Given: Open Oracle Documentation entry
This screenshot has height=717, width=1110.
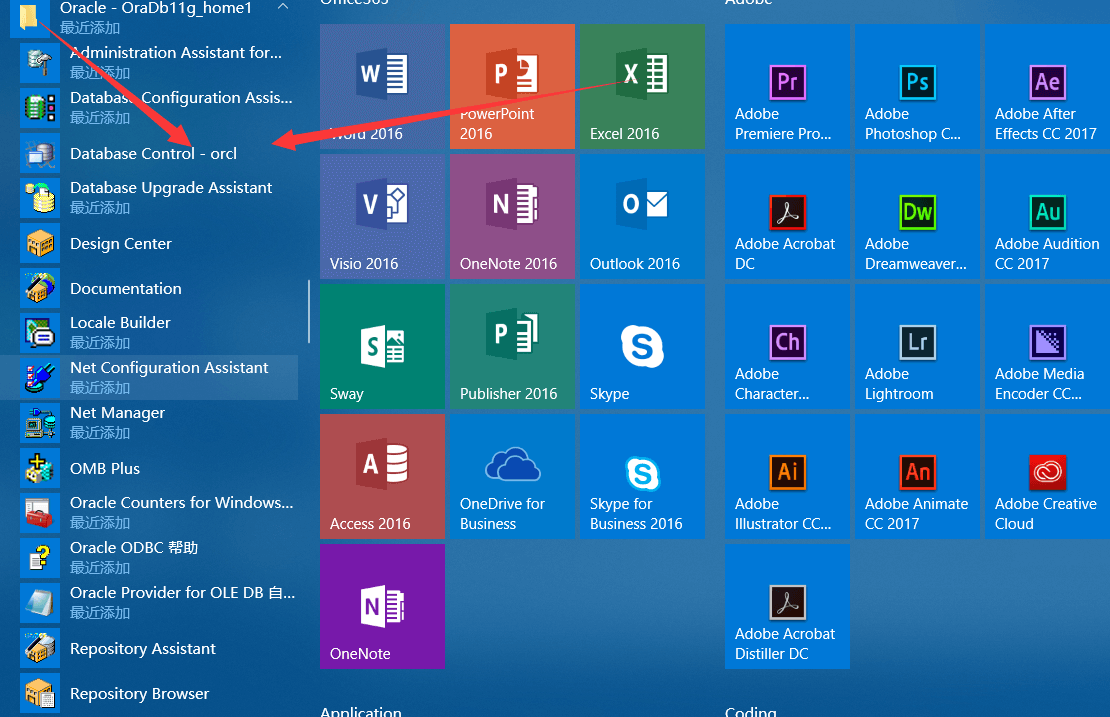Looking at the screenshot, I should point(149,288).
